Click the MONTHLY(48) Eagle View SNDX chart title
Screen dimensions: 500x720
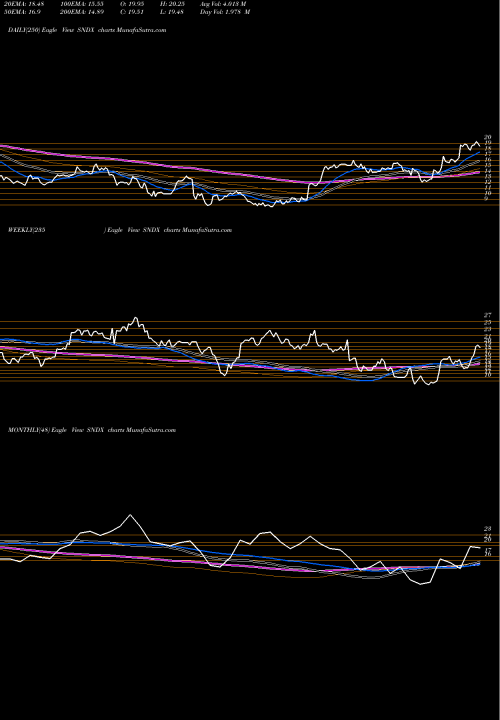point(92,430)
